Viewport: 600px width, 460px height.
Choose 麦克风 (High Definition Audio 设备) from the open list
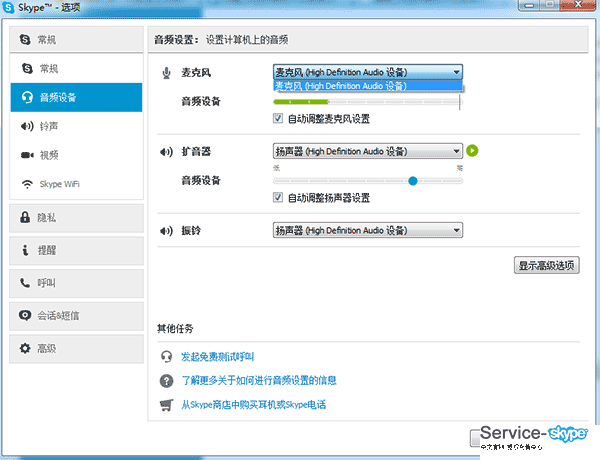(x=368, y=86)
